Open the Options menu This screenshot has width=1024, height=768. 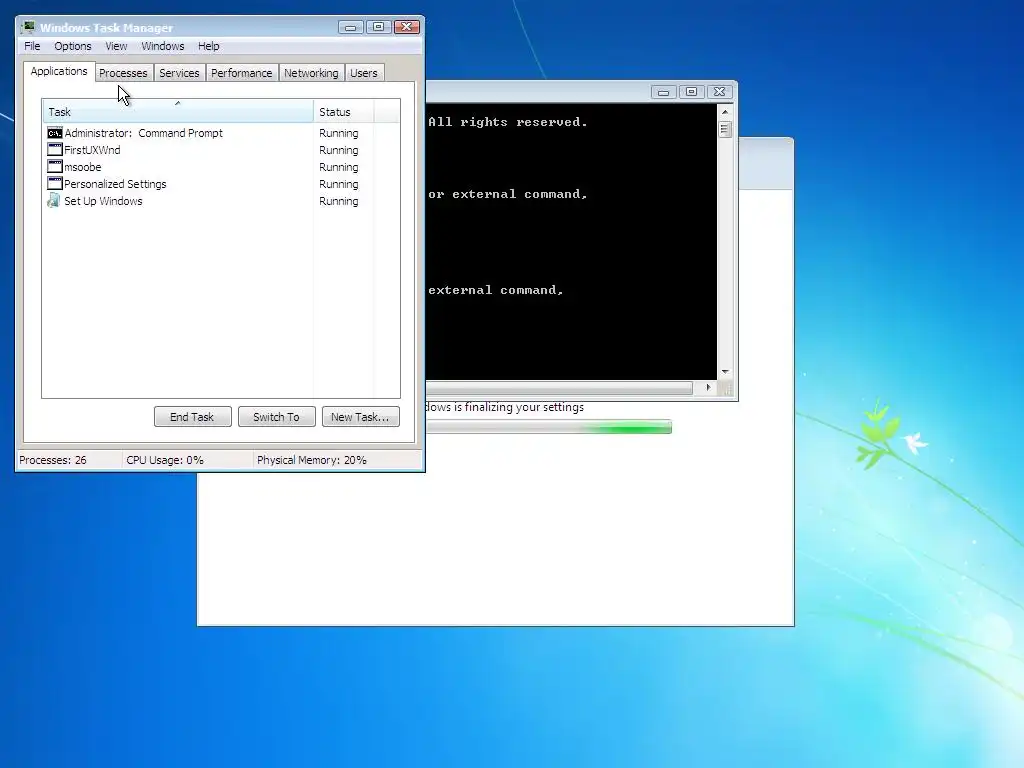point(72,46)
